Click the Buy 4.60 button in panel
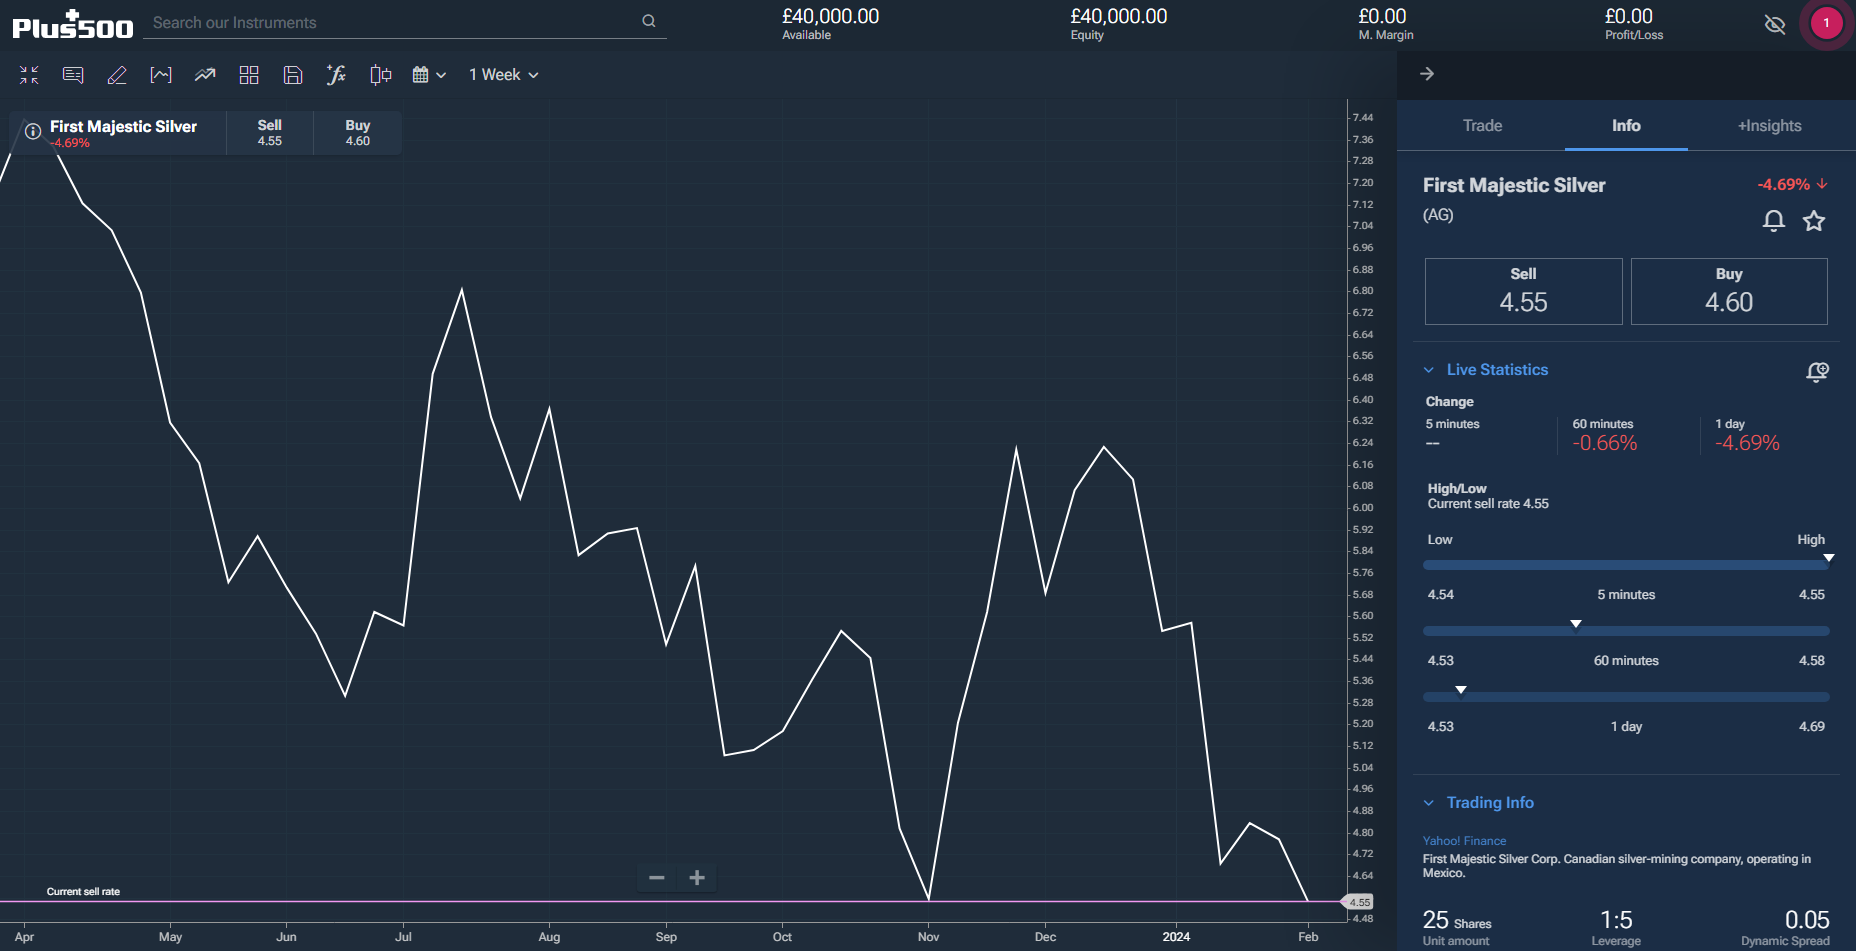The height and width of the screenshot is (951, 1856). tap(1729, 291)
